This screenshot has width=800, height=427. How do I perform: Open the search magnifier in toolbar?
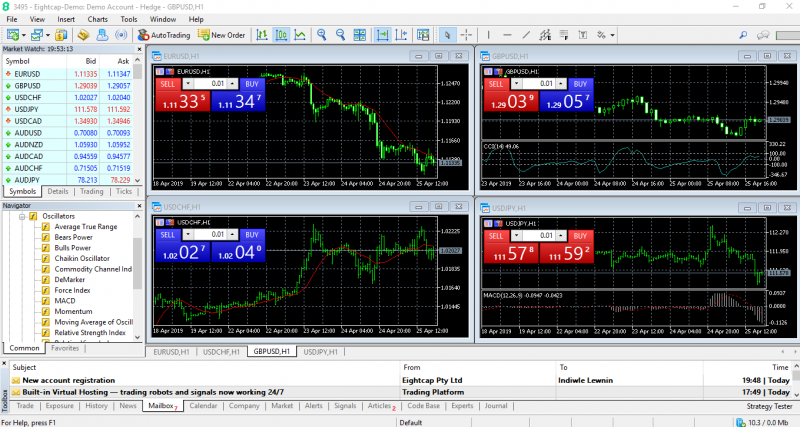[741, 35]
